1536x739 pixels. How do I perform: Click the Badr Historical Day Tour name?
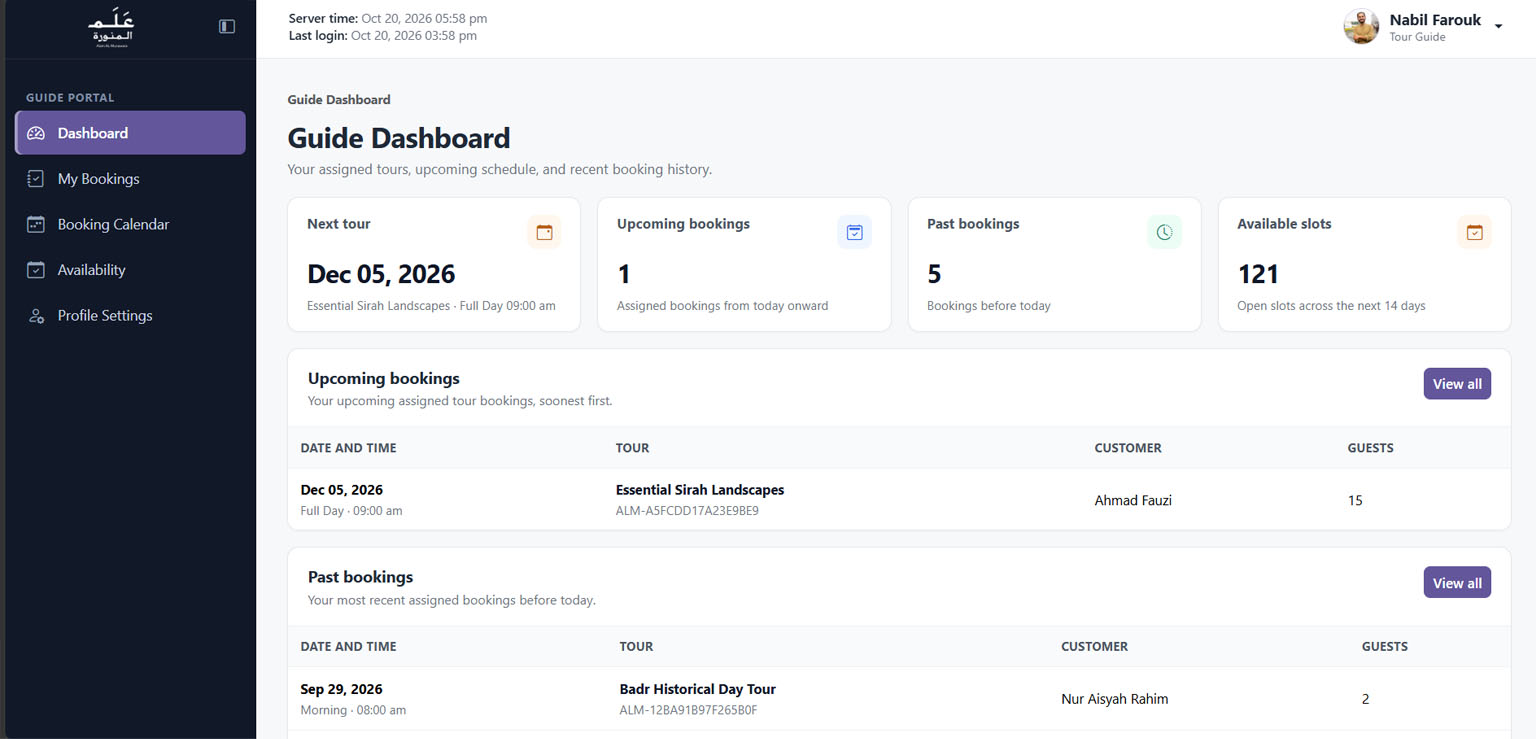coord(698,689)
